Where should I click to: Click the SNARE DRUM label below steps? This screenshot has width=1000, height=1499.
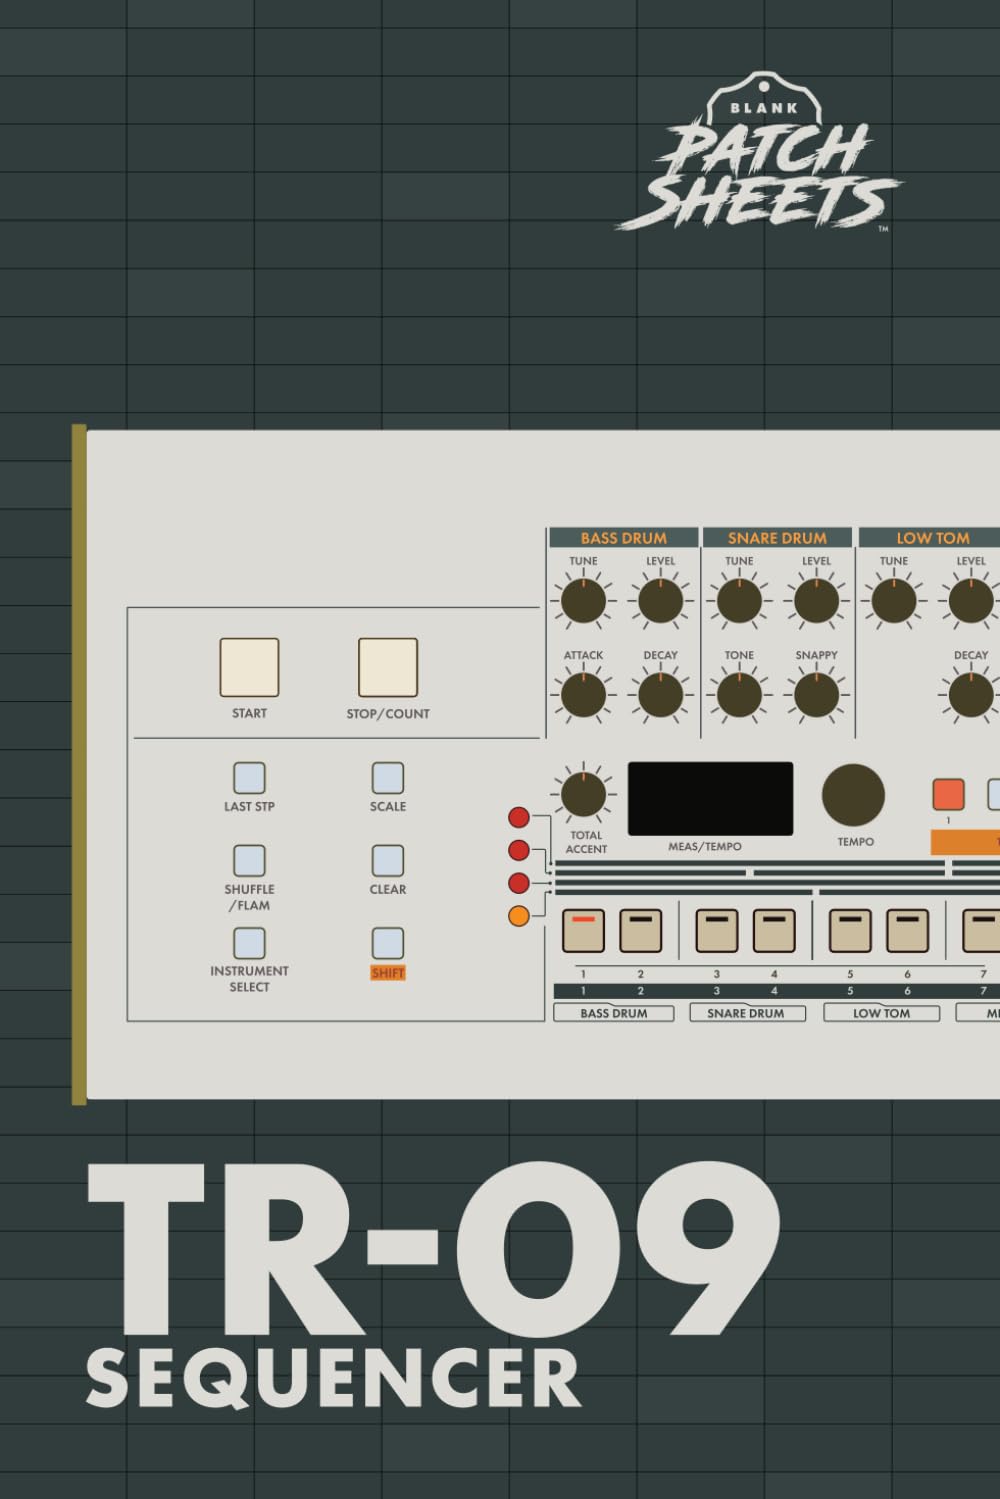[x=746, y=1013]
